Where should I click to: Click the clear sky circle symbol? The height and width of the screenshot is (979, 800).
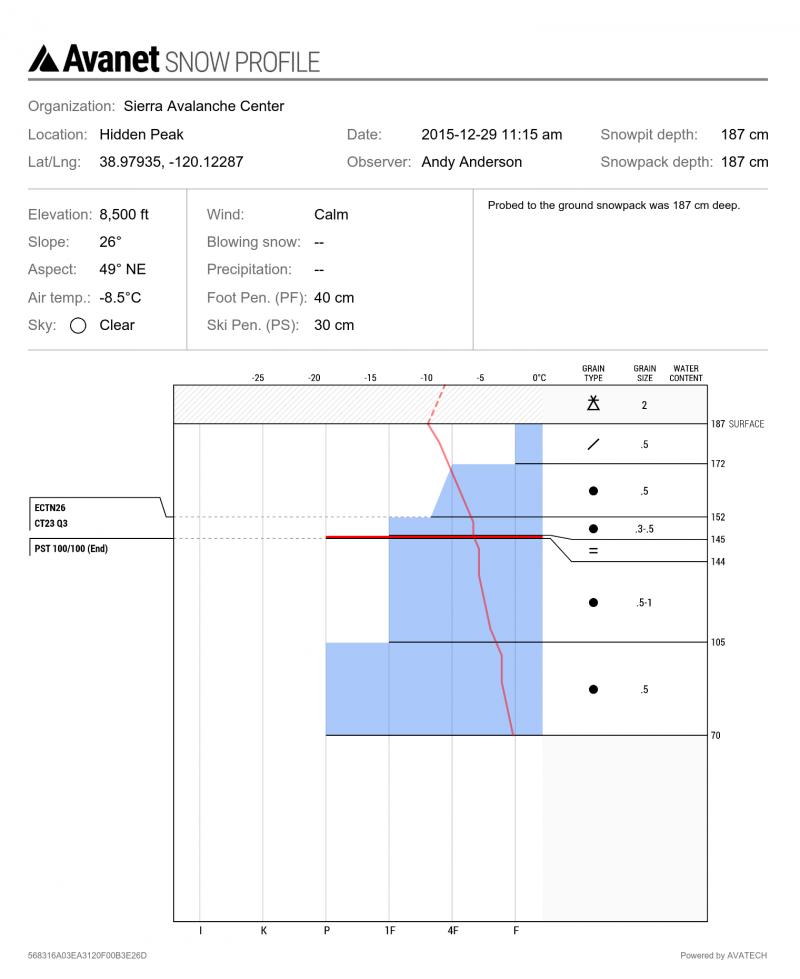click(79, 325)
